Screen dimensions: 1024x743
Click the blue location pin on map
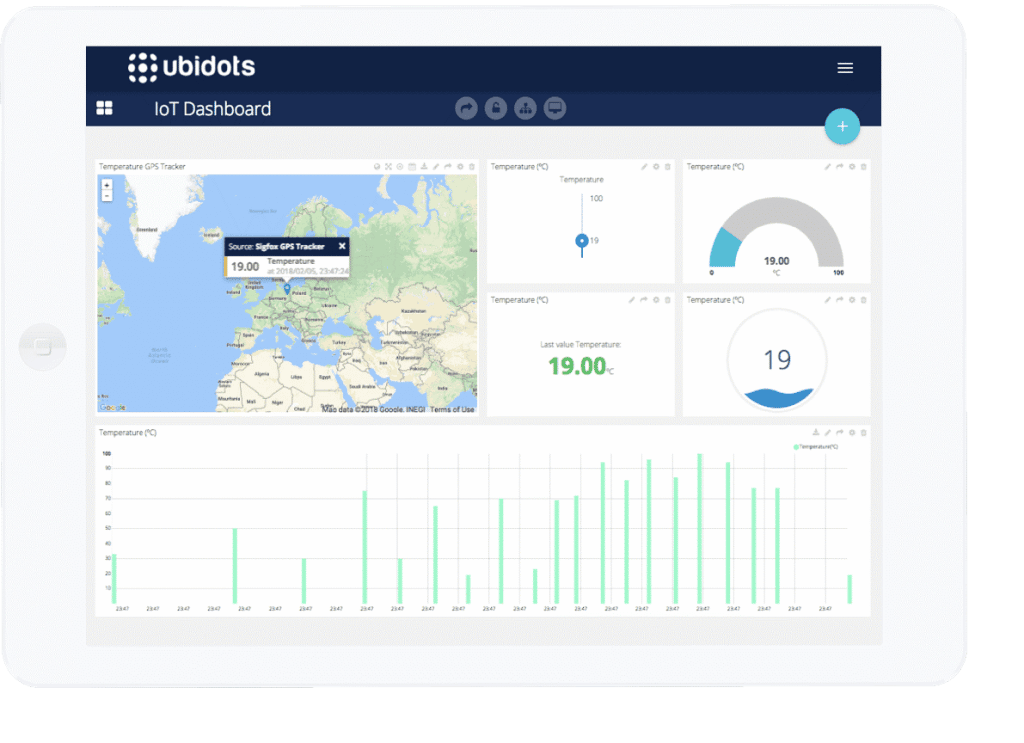click(x=287, y=288)
